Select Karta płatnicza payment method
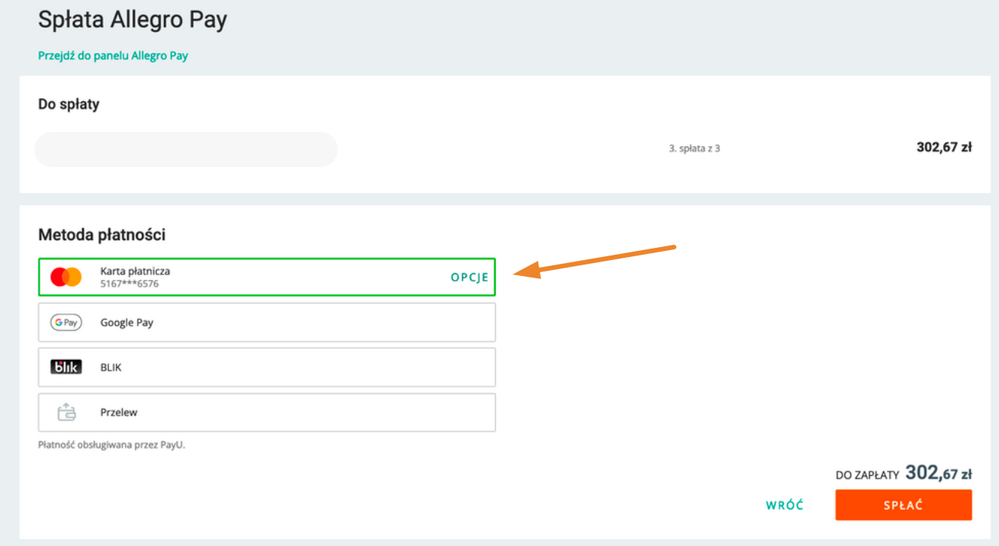 (267, 277)
